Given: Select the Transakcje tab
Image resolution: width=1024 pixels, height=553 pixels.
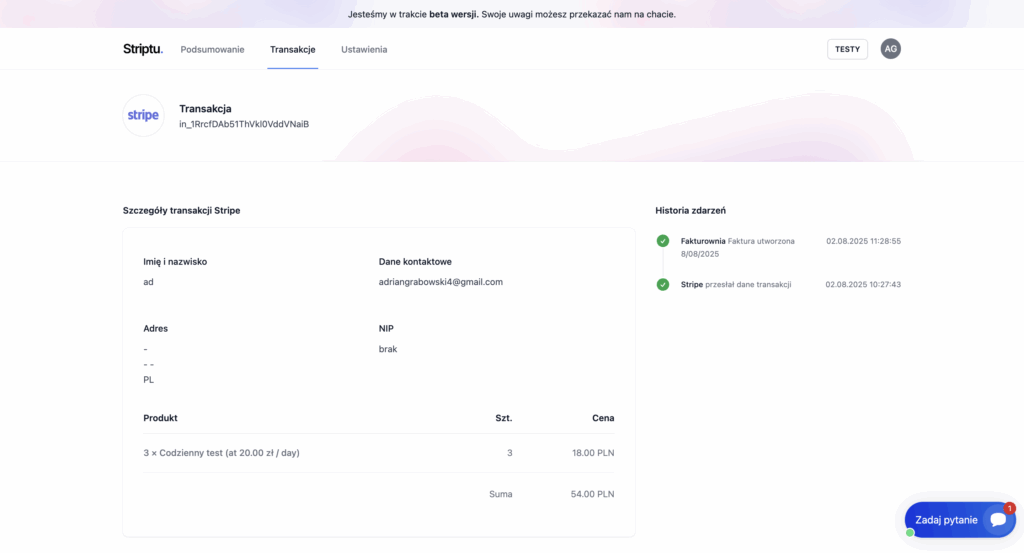Looking at the screenshot, I should [x=293, y=50].
